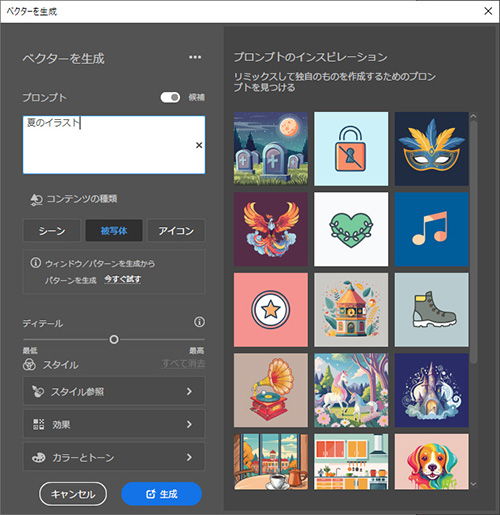Expand the 効果 section chevron
Image resolution: width=500 pixels, height=515 pixels.
pos(189,424)
